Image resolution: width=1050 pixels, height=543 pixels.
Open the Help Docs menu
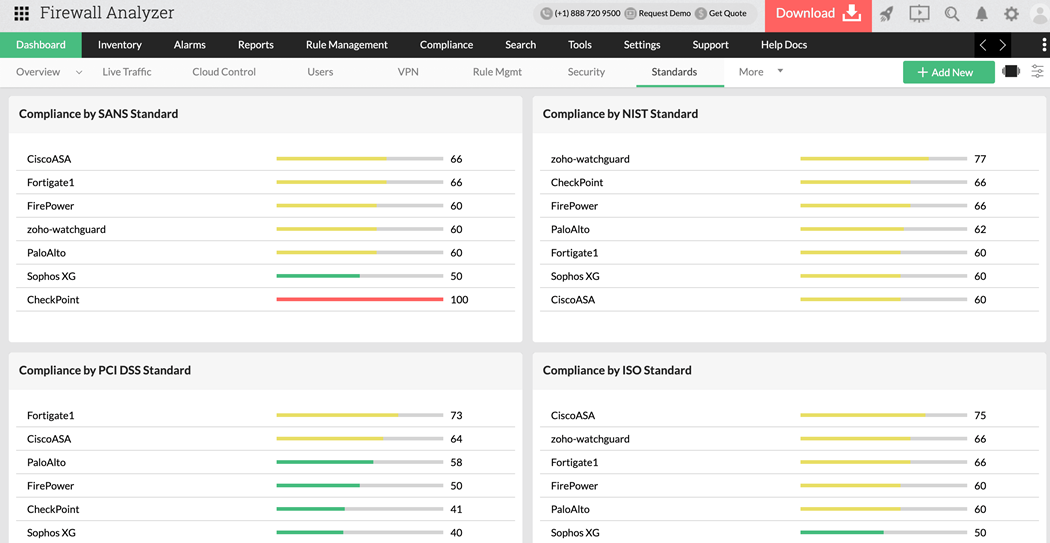[x=784, y=45]
